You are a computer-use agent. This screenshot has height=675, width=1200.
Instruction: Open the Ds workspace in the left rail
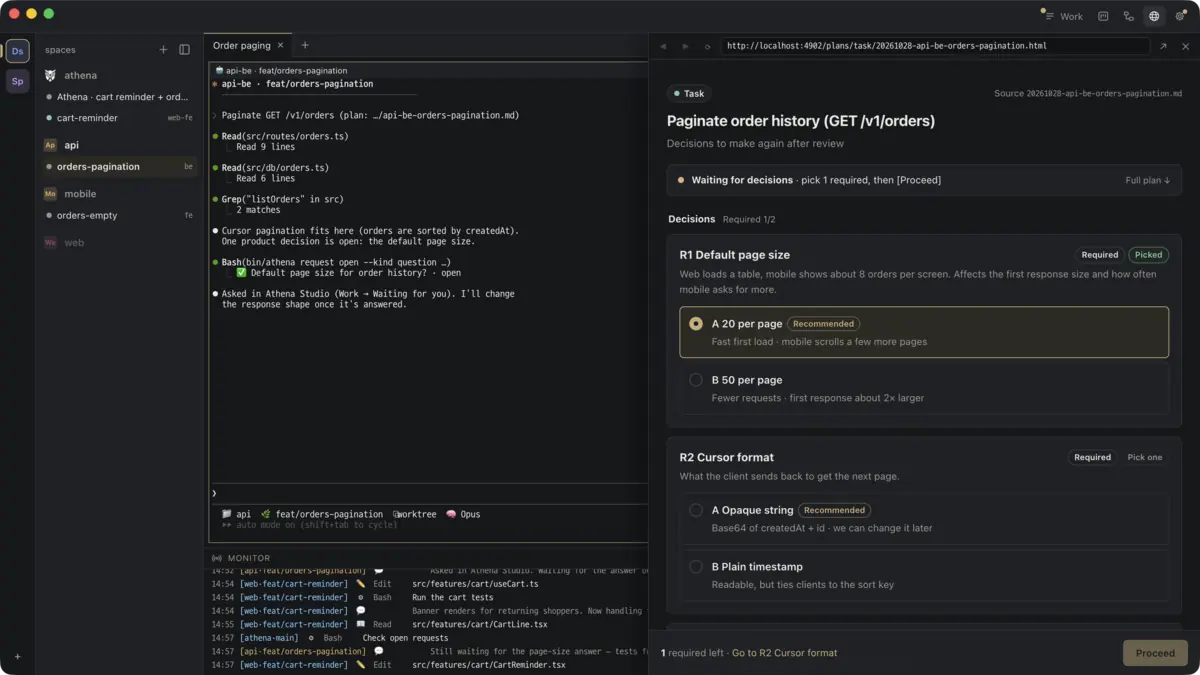18,51
